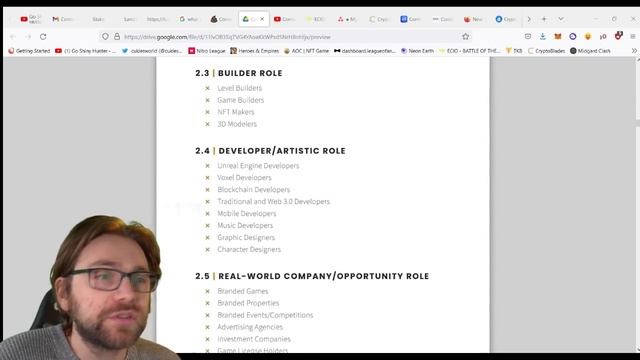Click Mobile Developers text
Screen dimensions: 640x360
(x=247, y=213)
